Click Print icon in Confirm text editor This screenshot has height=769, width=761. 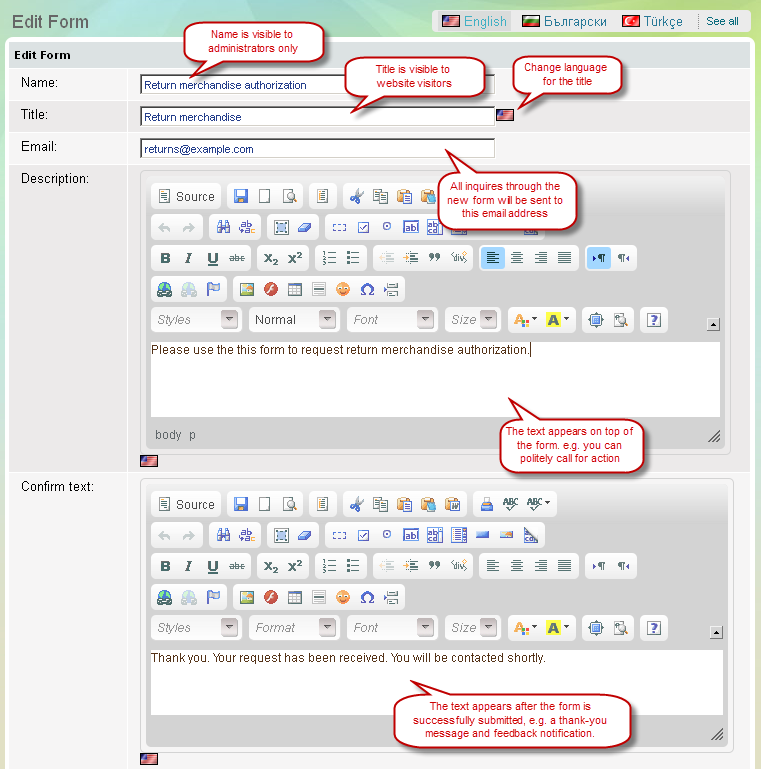[486, 505]
